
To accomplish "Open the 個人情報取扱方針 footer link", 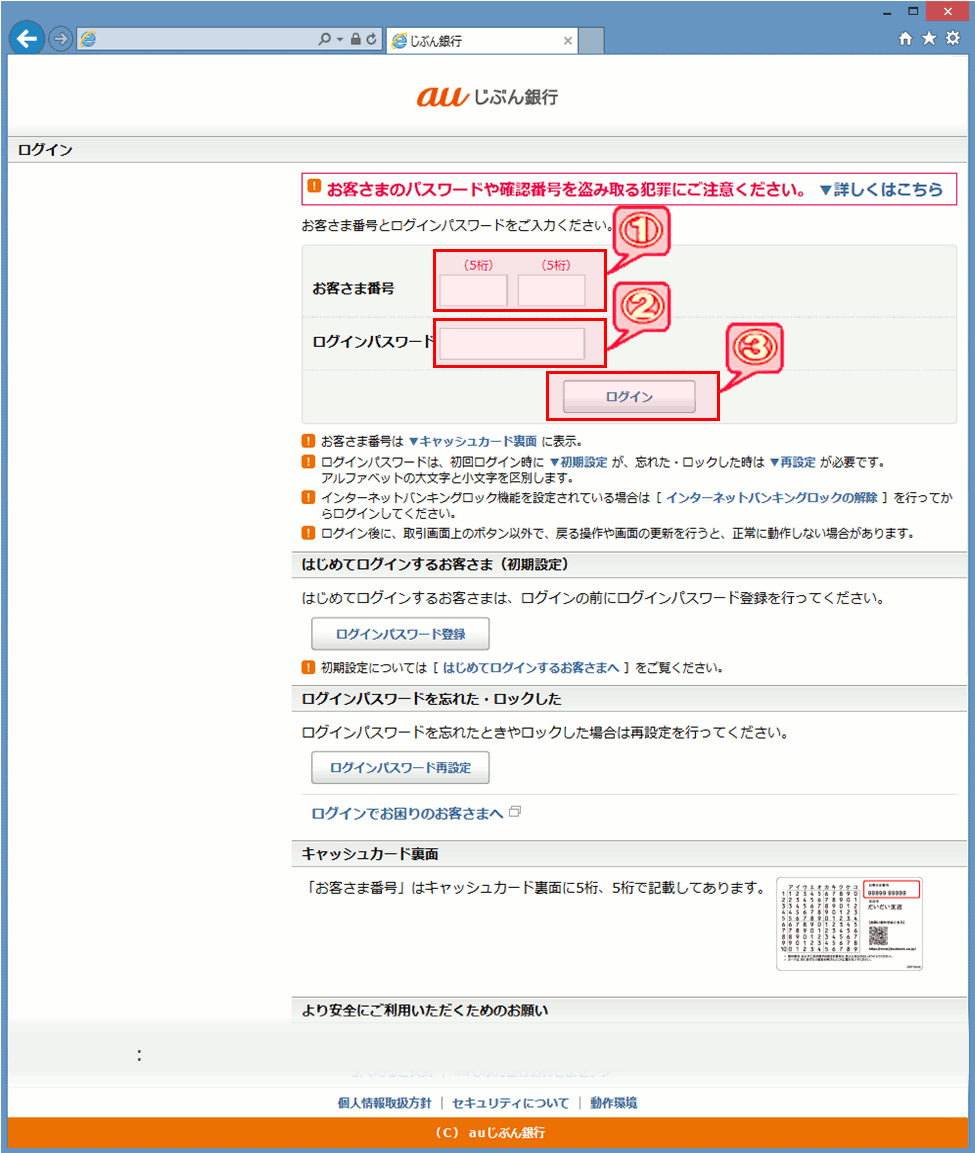I will pos(385,1103).
